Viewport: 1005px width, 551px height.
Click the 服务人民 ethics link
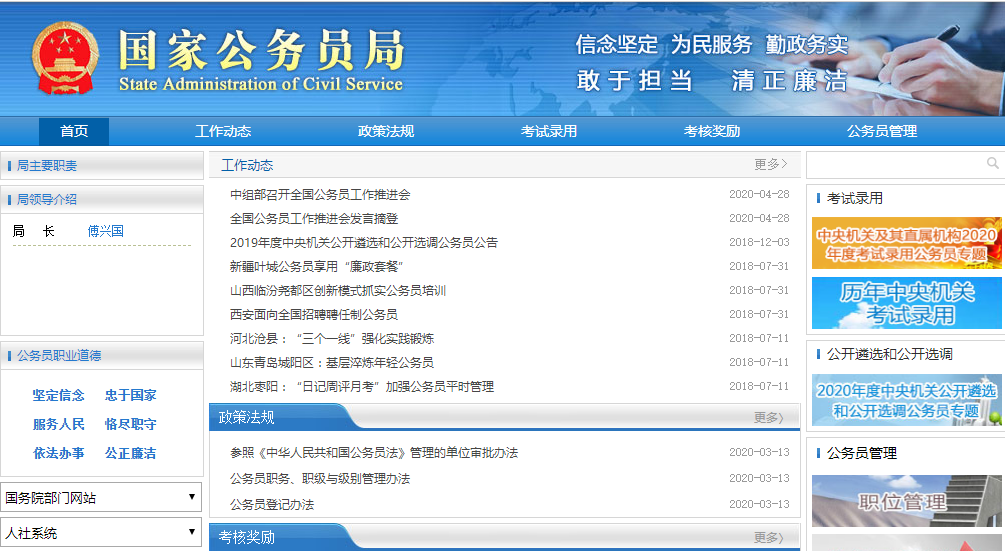tap(58, 424)
